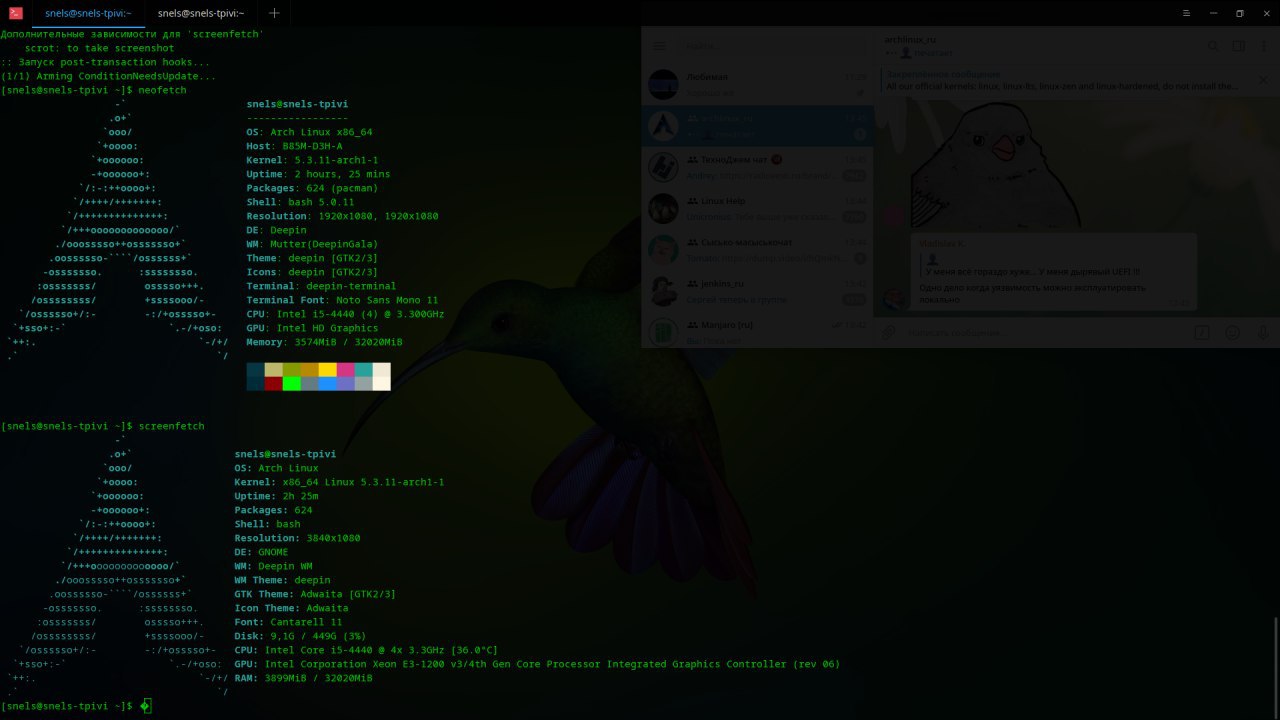1280x720 pixels.
Task: Click the pink neofetch color block
Action: click(346, 369)
